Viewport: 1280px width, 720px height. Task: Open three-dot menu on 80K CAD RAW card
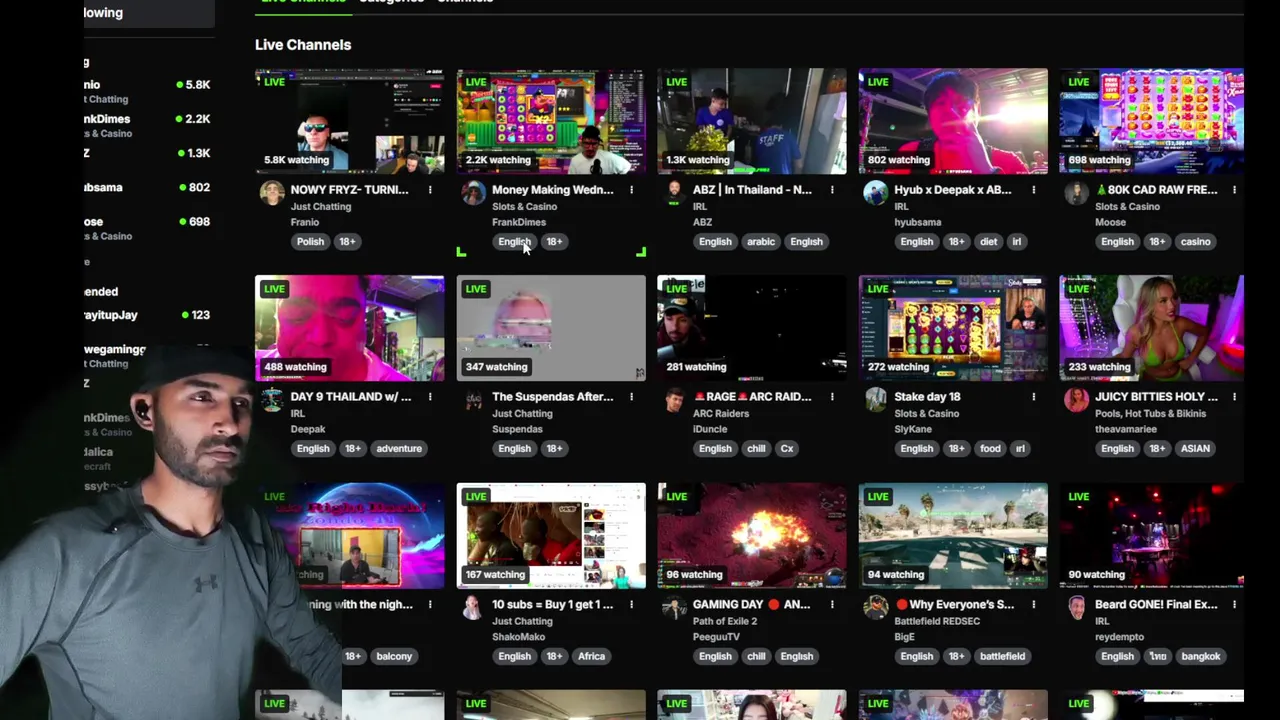pyautogui.click(x=1234, y=190)
